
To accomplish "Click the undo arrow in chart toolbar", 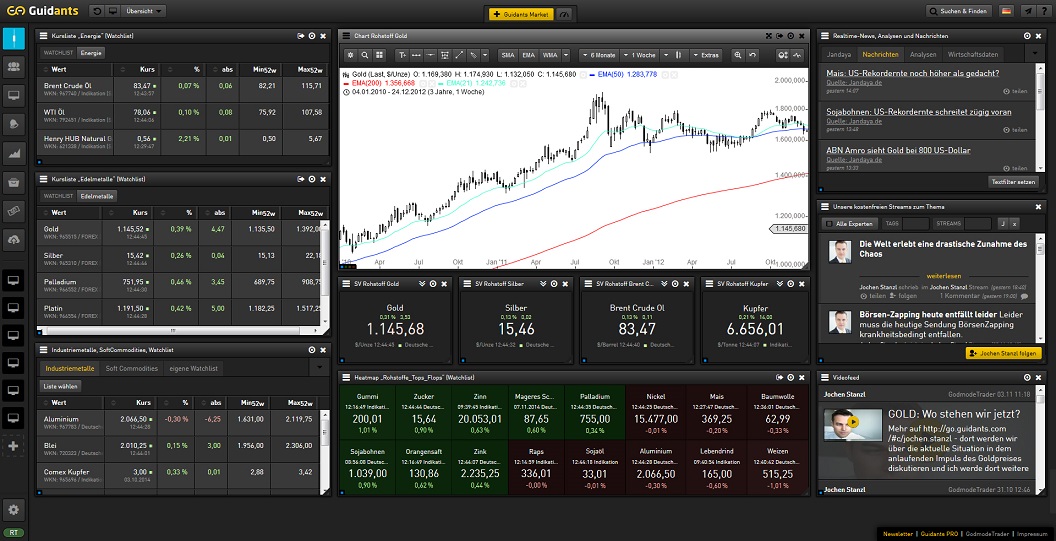I will [x=752, y=54].
